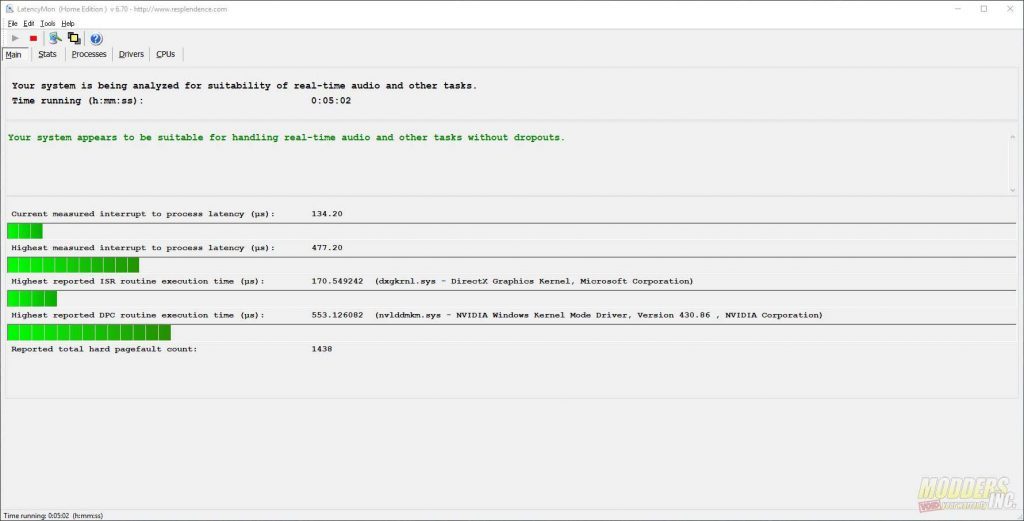The width and height of the screenshot is (1024, 521).
Task: Click 'Reported total hard pagefault count' label
Action: [104, 349]
